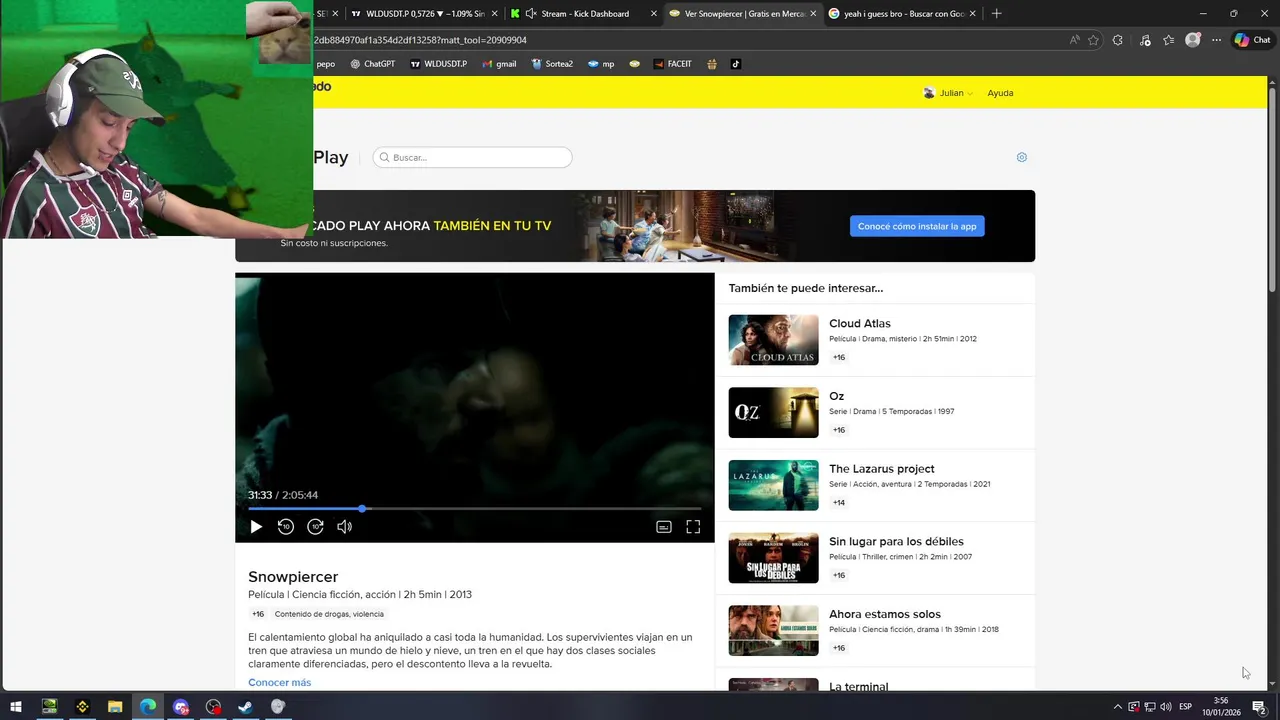The width and height of the screenshot is (1280, 720).
Task: Play the Snowpiercer video
Action: [256, 527]
